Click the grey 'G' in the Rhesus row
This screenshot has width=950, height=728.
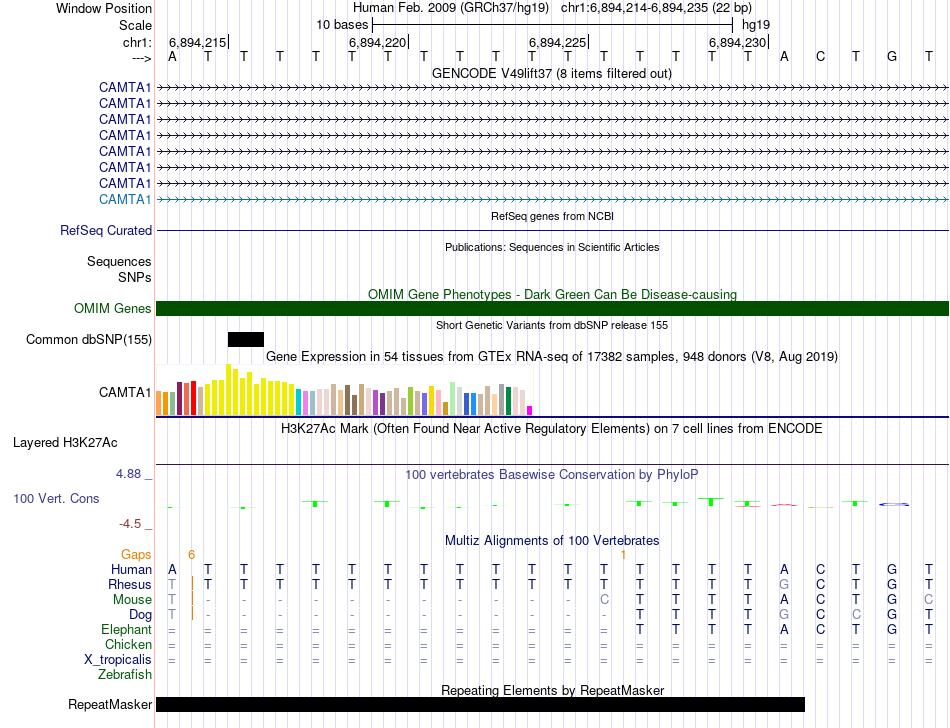click(x=784, y=585)
